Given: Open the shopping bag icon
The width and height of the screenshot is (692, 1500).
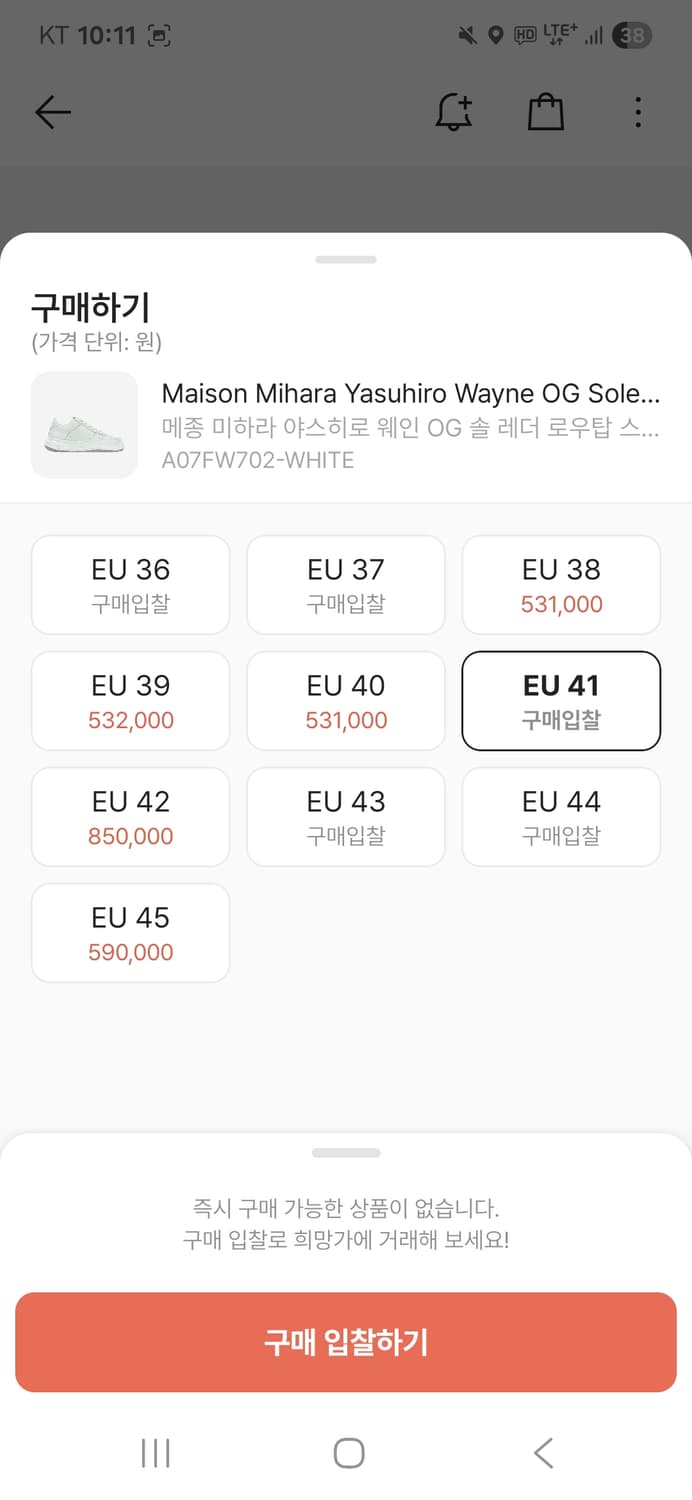Looking at the screenshot, I should tap(546, 112).
